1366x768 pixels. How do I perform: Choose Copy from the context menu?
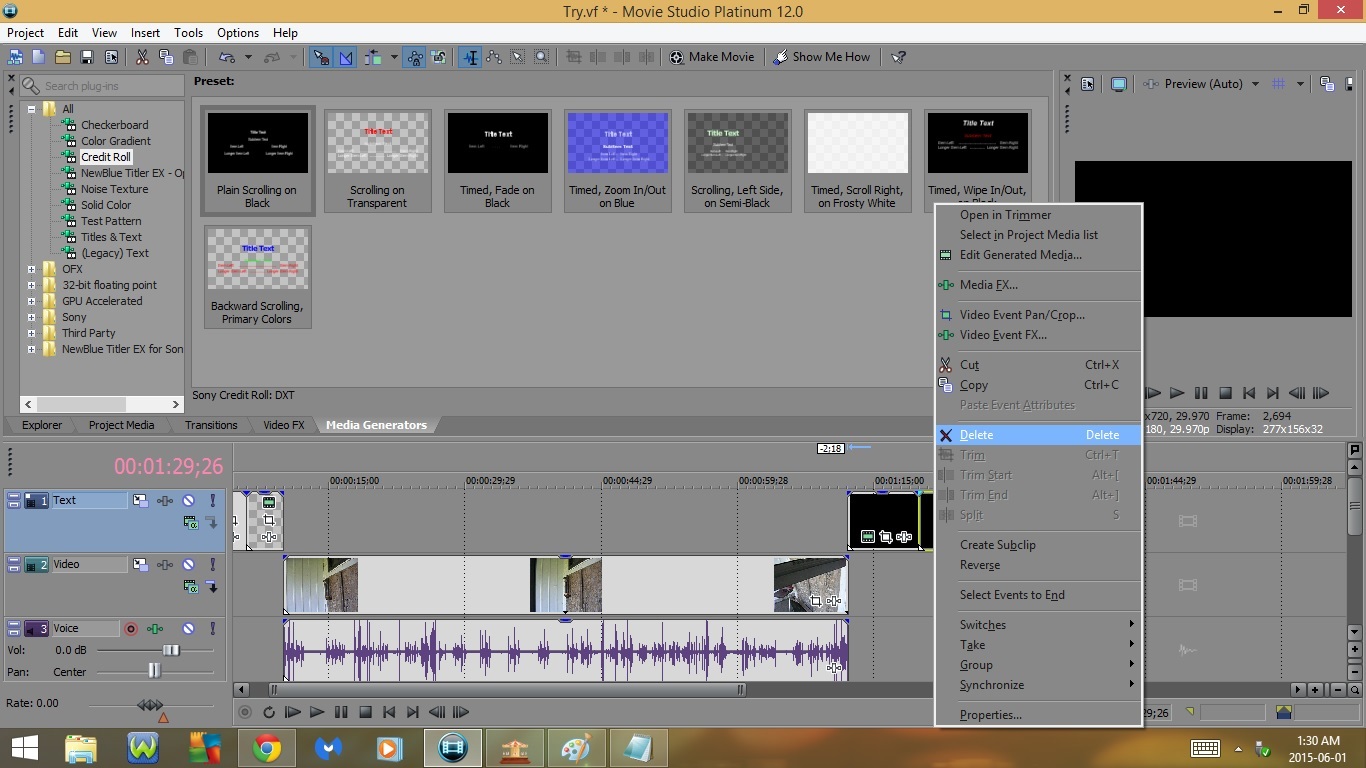click(x=1038, y=385)
